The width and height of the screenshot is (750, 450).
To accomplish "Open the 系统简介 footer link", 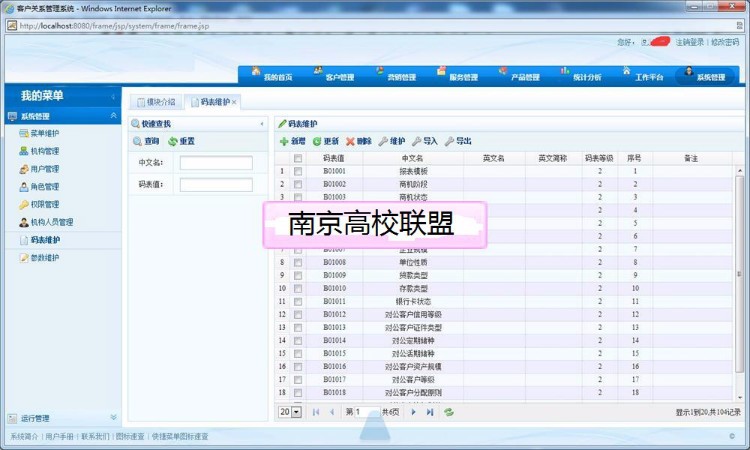I will 24,437.
